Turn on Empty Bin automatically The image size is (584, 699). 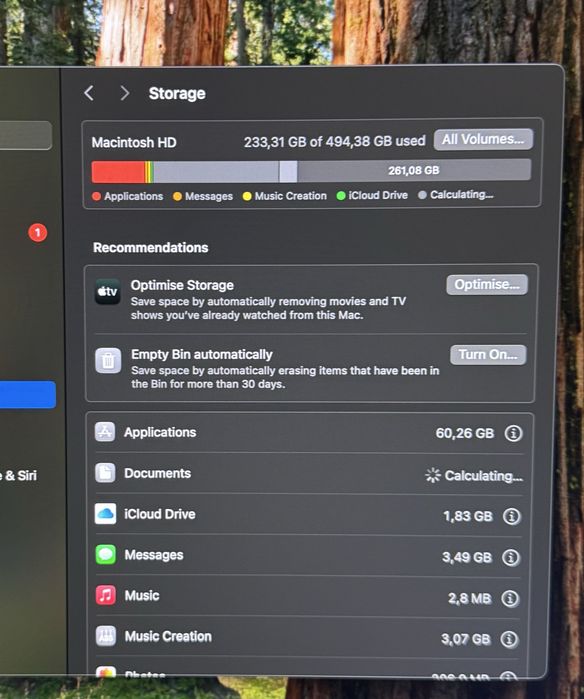488,355
